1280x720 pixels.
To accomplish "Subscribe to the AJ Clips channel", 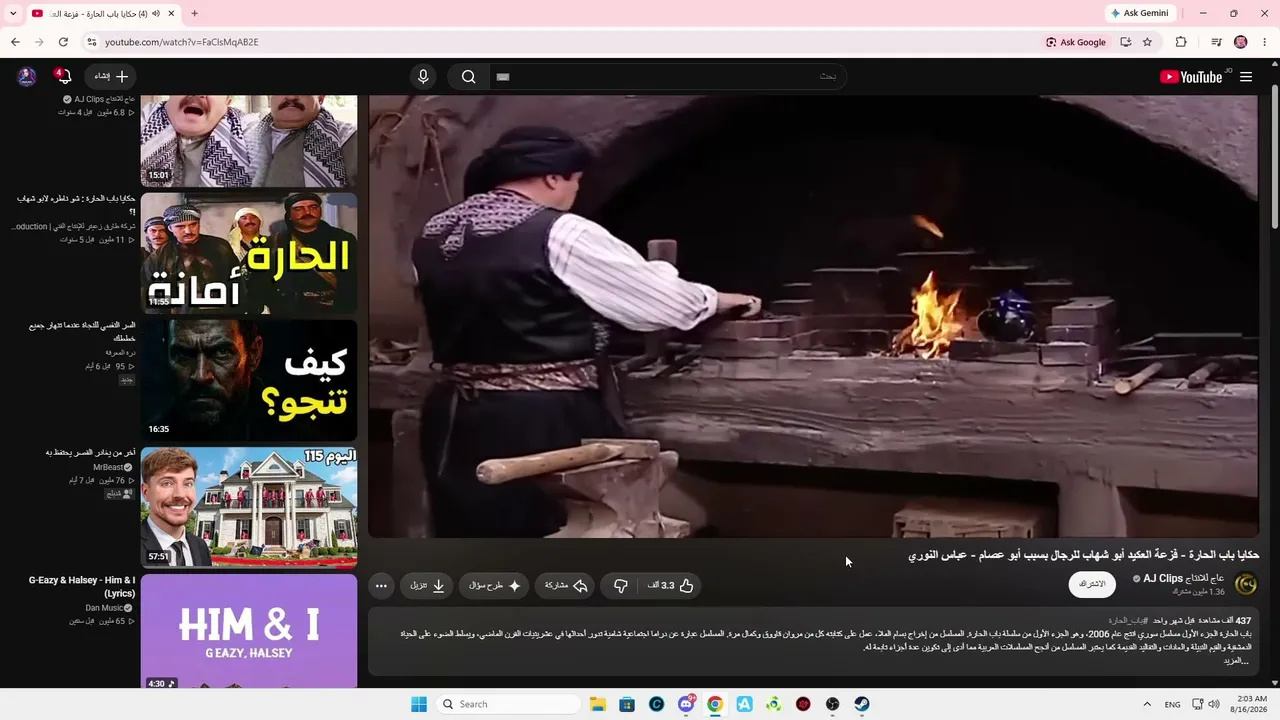I will pos(1092,584).
